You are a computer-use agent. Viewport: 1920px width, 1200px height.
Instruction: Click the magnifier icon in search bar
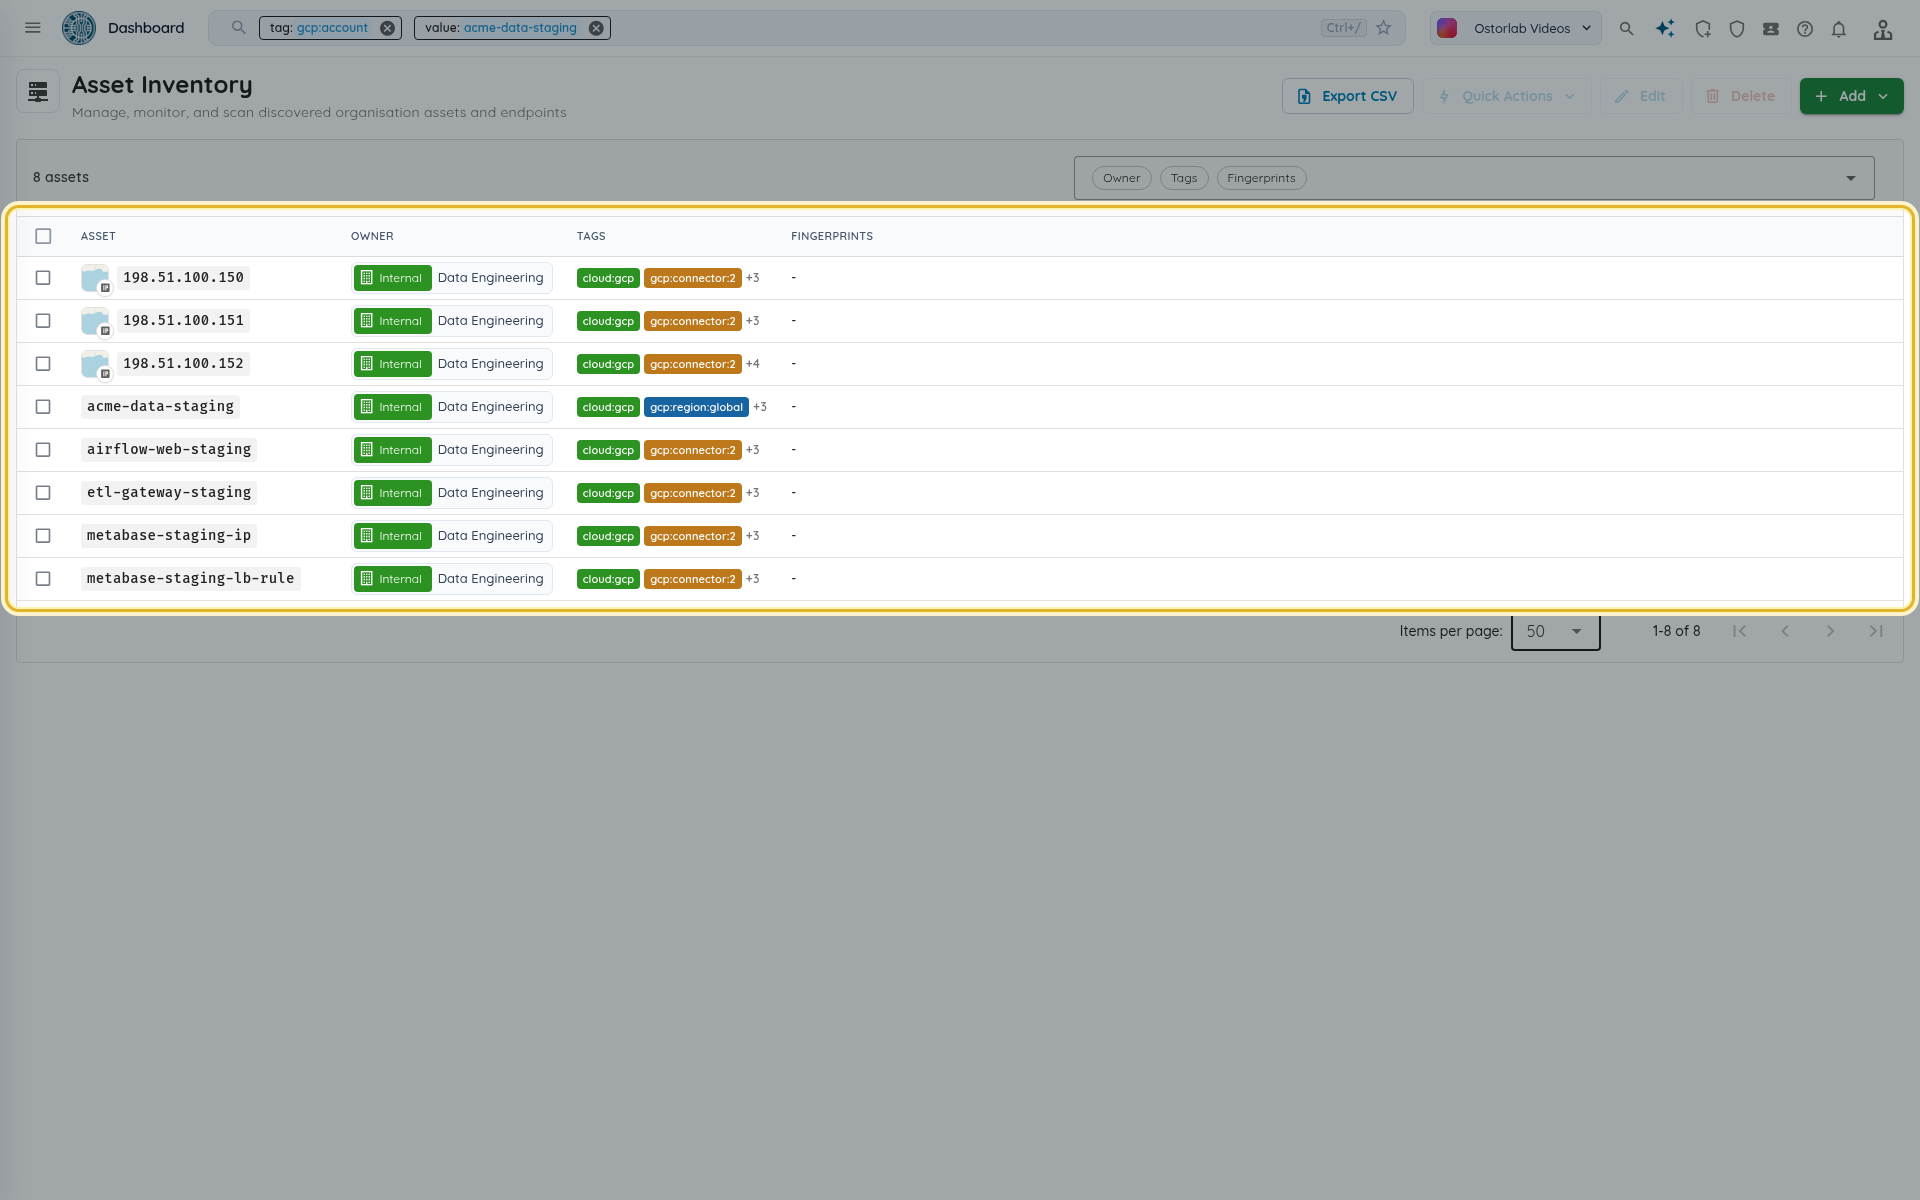pos(238,28)
